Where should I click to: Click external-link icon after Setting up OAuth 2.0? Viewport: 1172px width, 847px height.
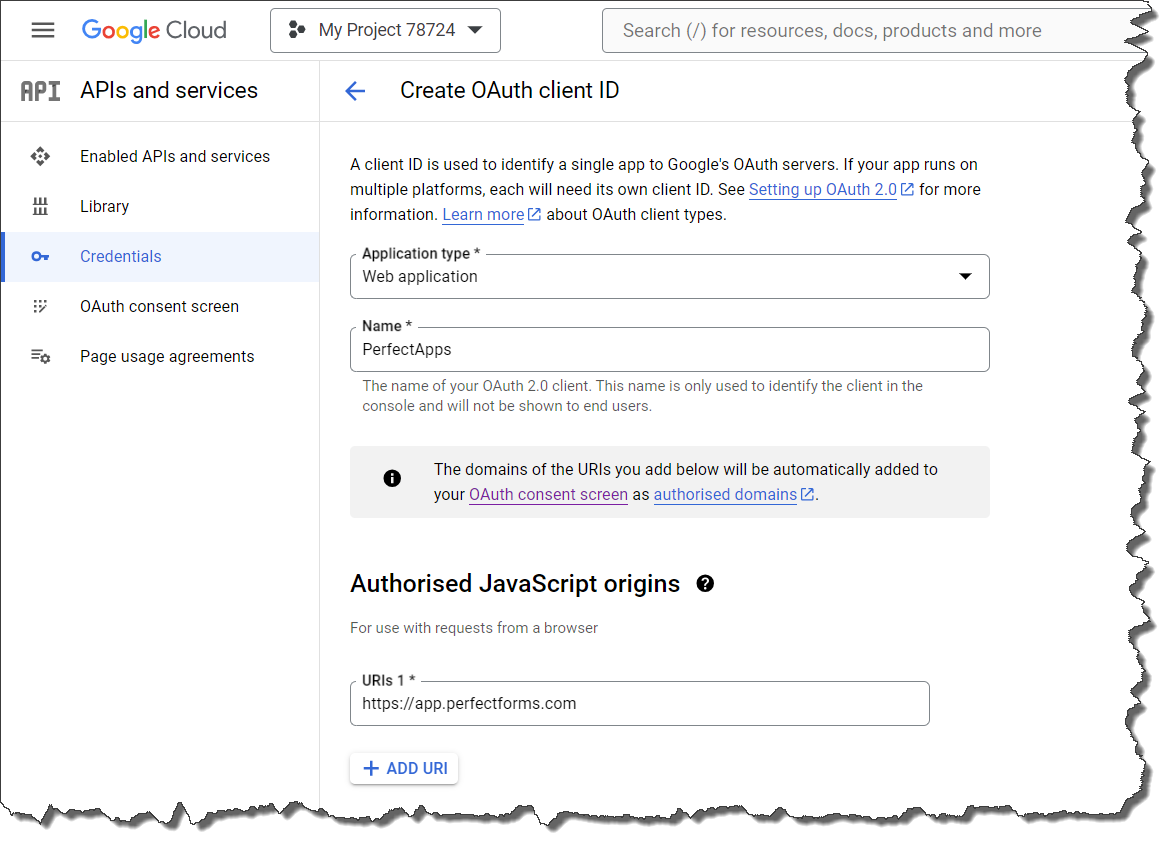(x=907, y=189)
